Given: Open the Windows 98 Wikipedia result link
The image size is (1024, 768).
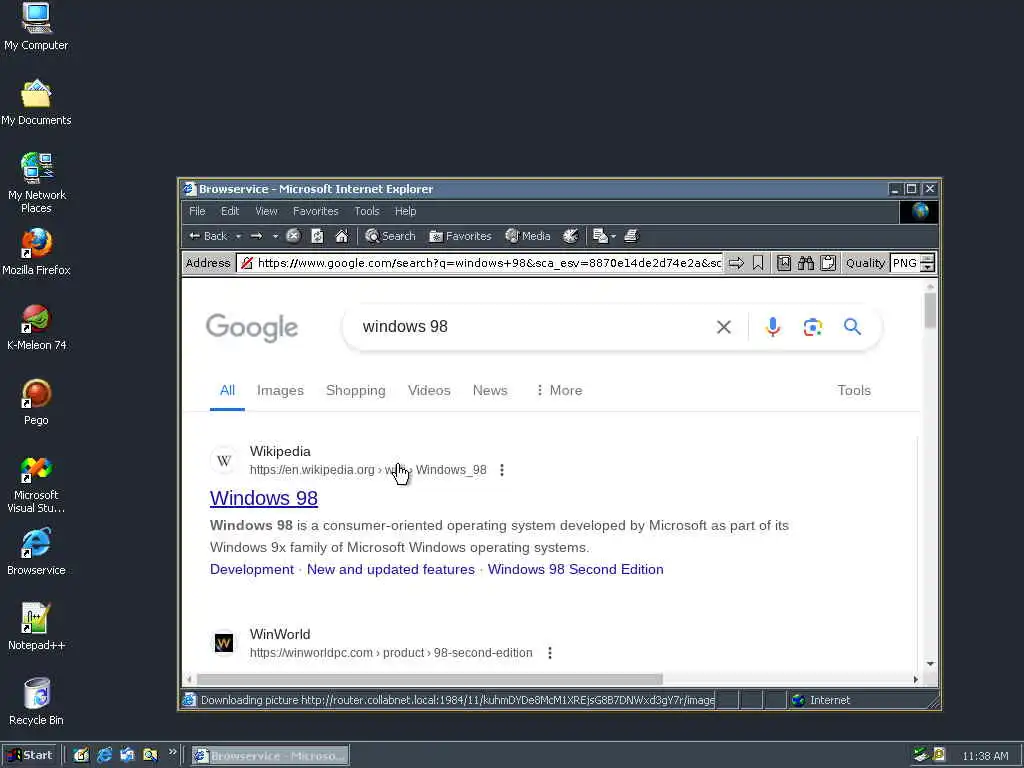Looking at the screenshot, I should (x=264, y=498).
